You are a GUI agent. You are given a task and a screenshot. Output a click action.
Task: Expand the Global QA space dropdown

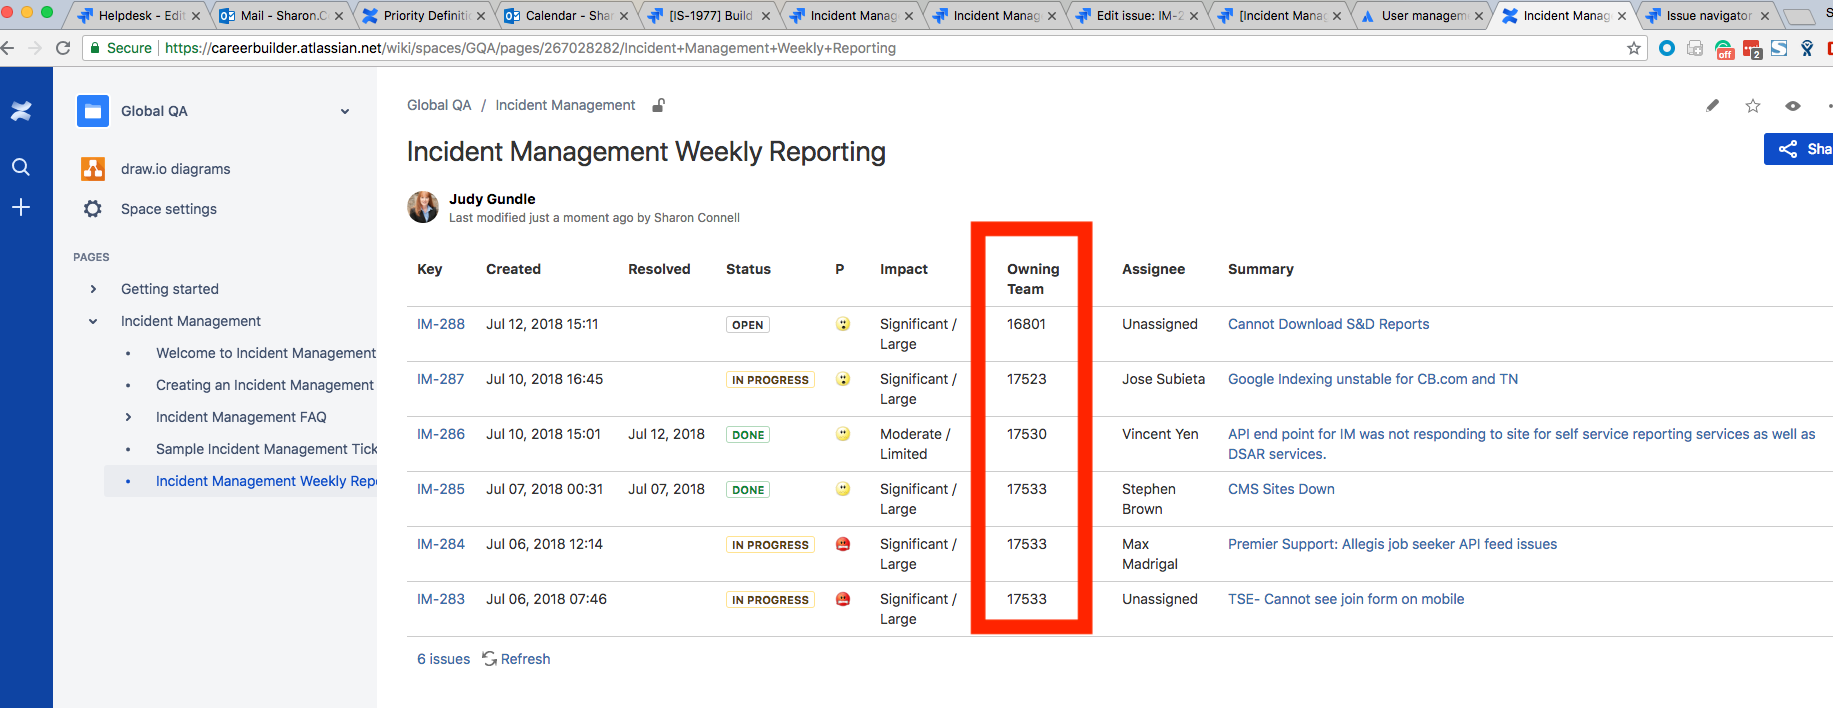345,111
